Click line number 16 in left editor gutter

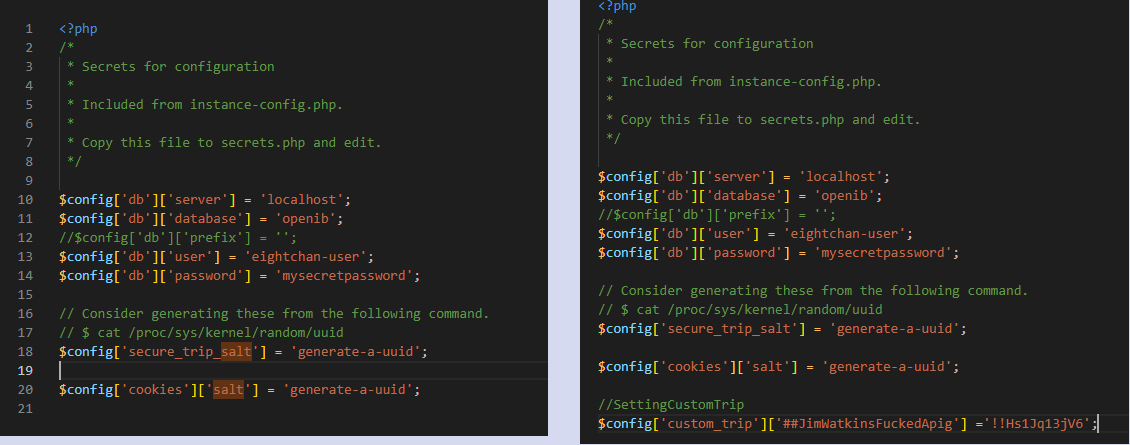(25, 314)
